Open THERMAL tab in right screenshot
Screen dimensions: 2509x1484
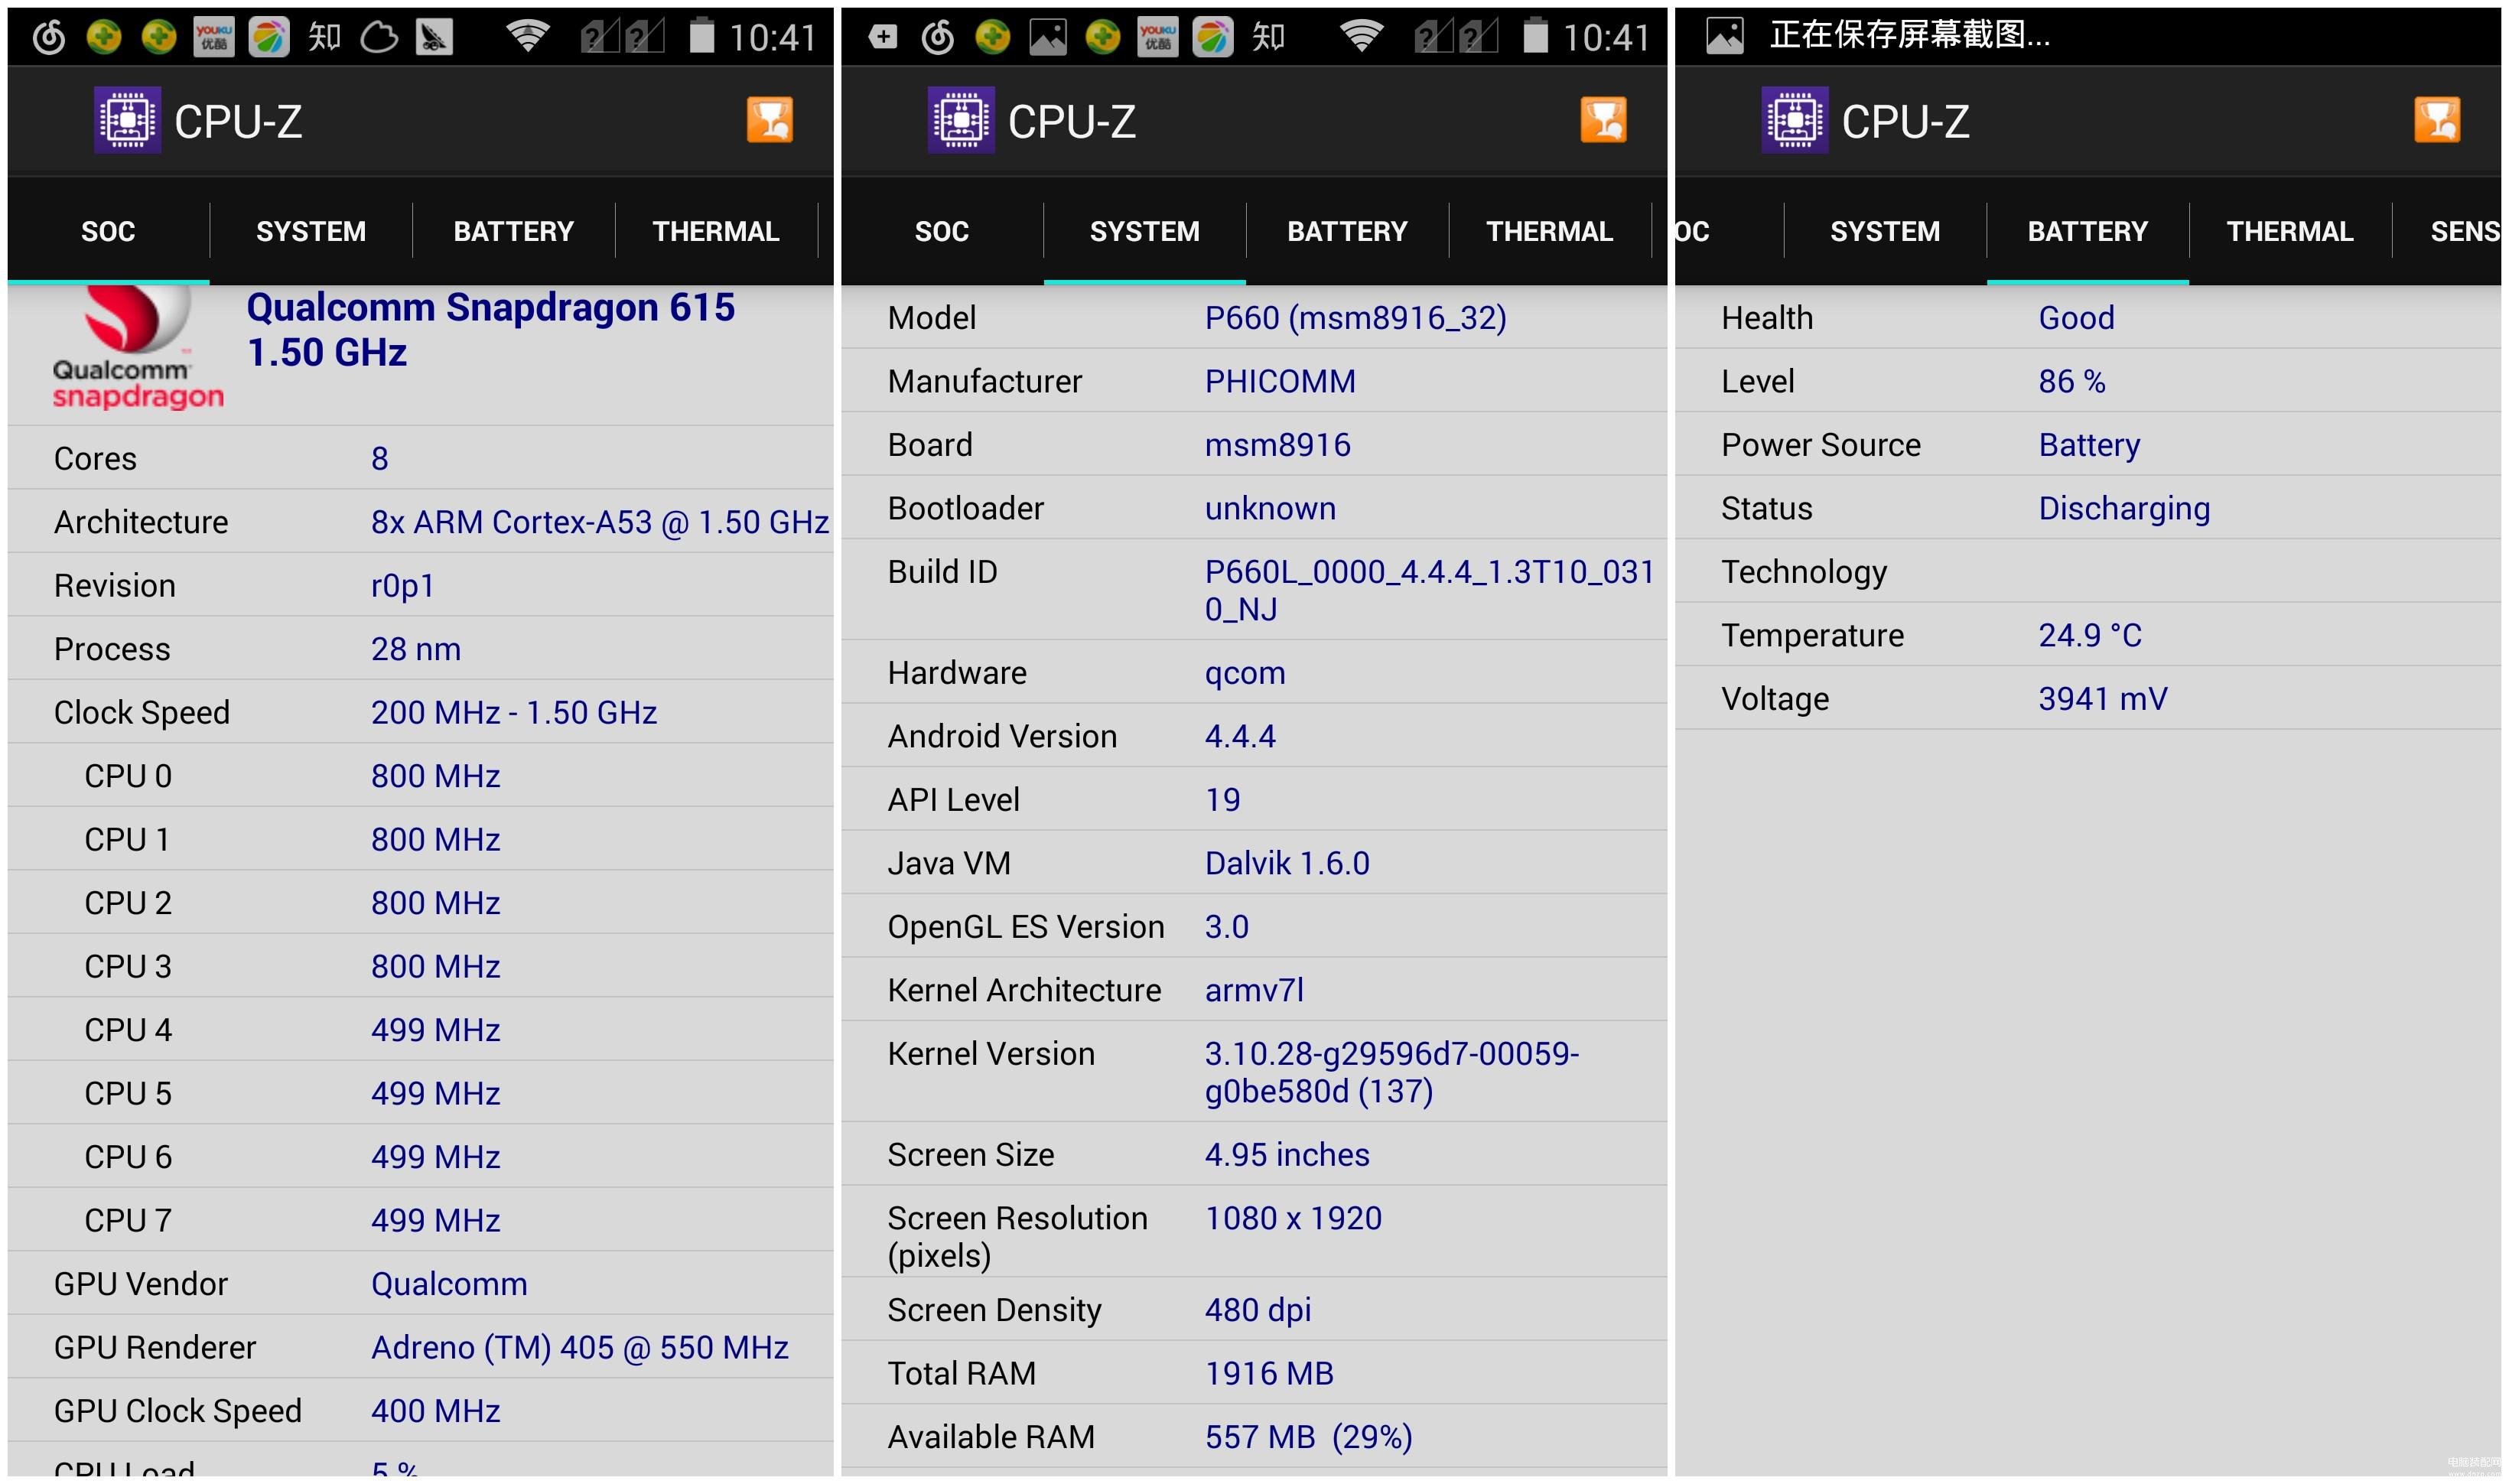[x=2290, y=231]
